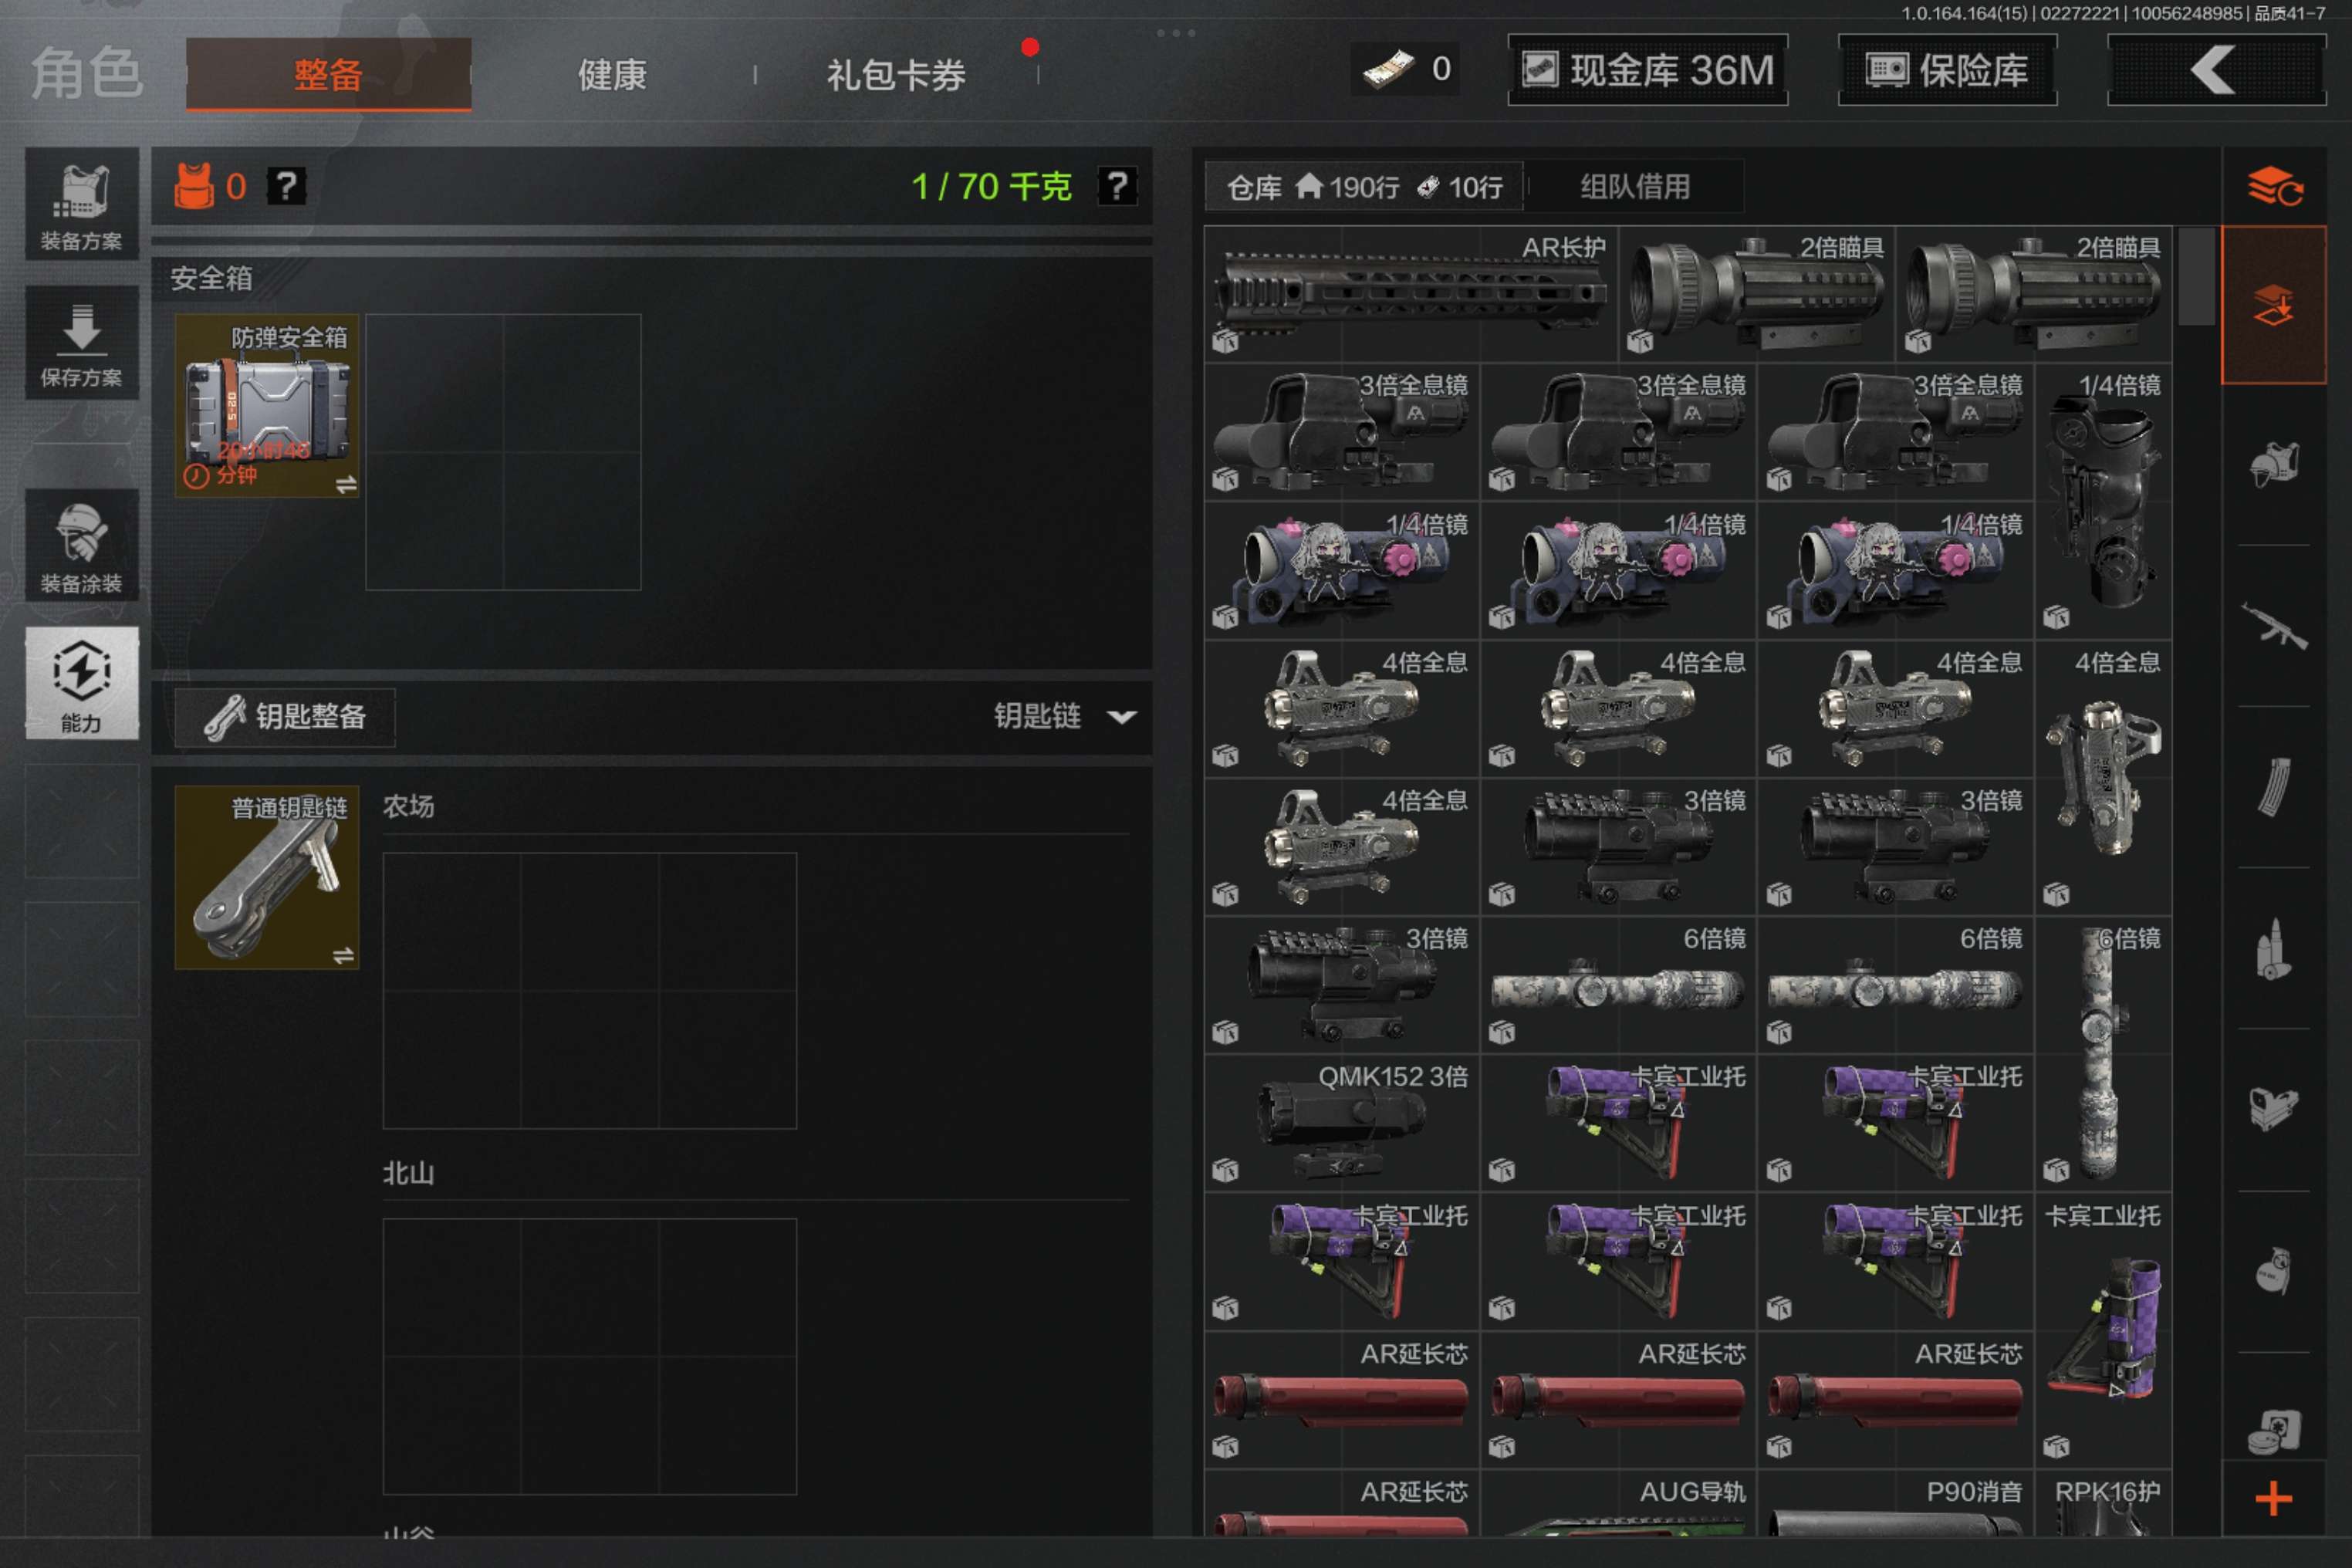Viewport: 2352px width, 1568px height.
Task: Open the 保险库 vault button
Action: tap(1946, 70)
